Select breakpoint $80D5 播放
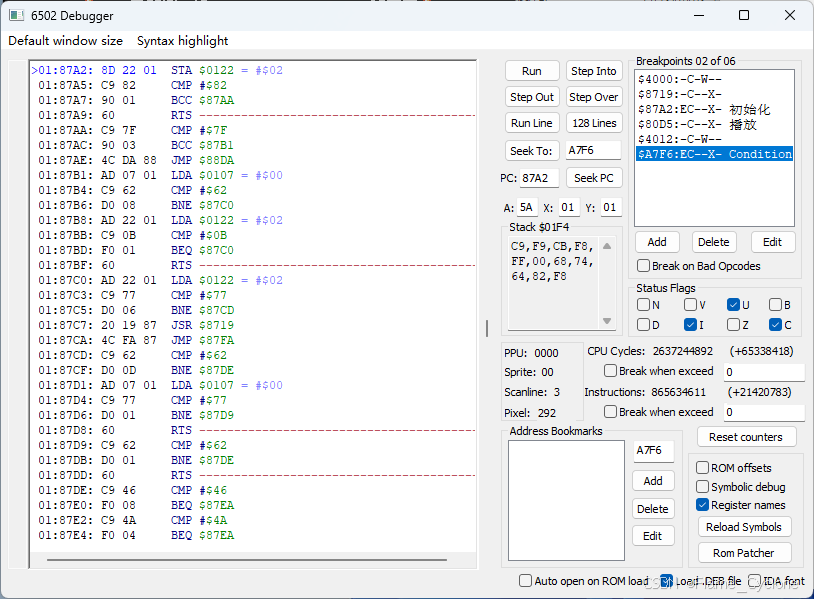The width and height of the screenshot is (814, 599). pos(714,124)
